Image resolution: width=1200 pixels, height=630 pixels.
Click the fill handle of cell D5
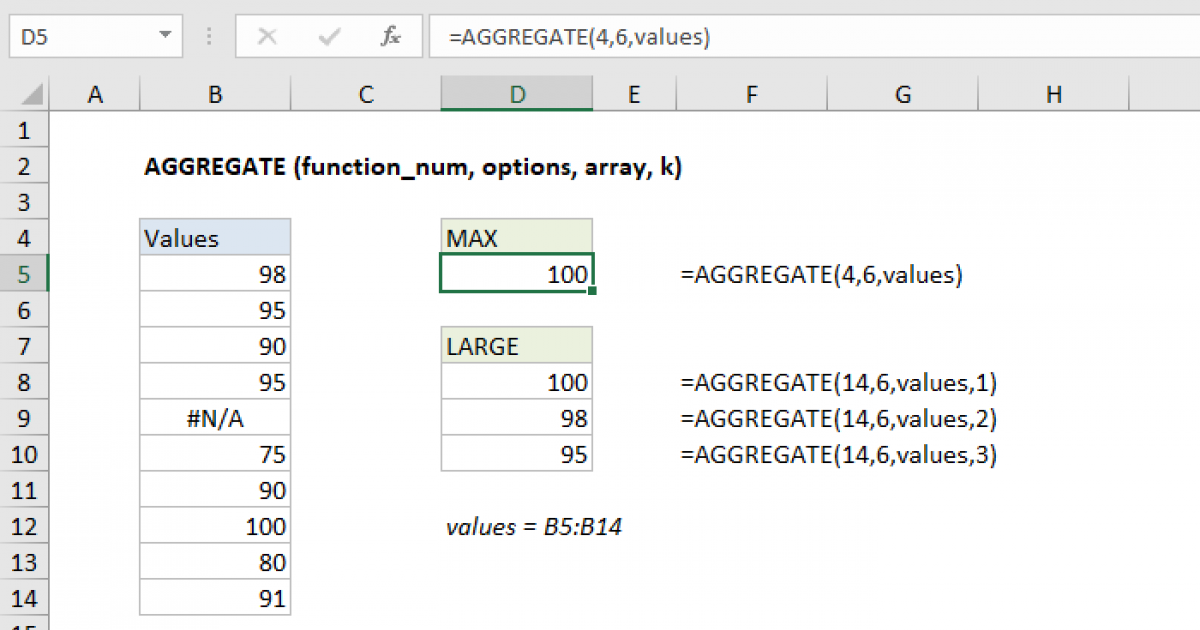592,290
